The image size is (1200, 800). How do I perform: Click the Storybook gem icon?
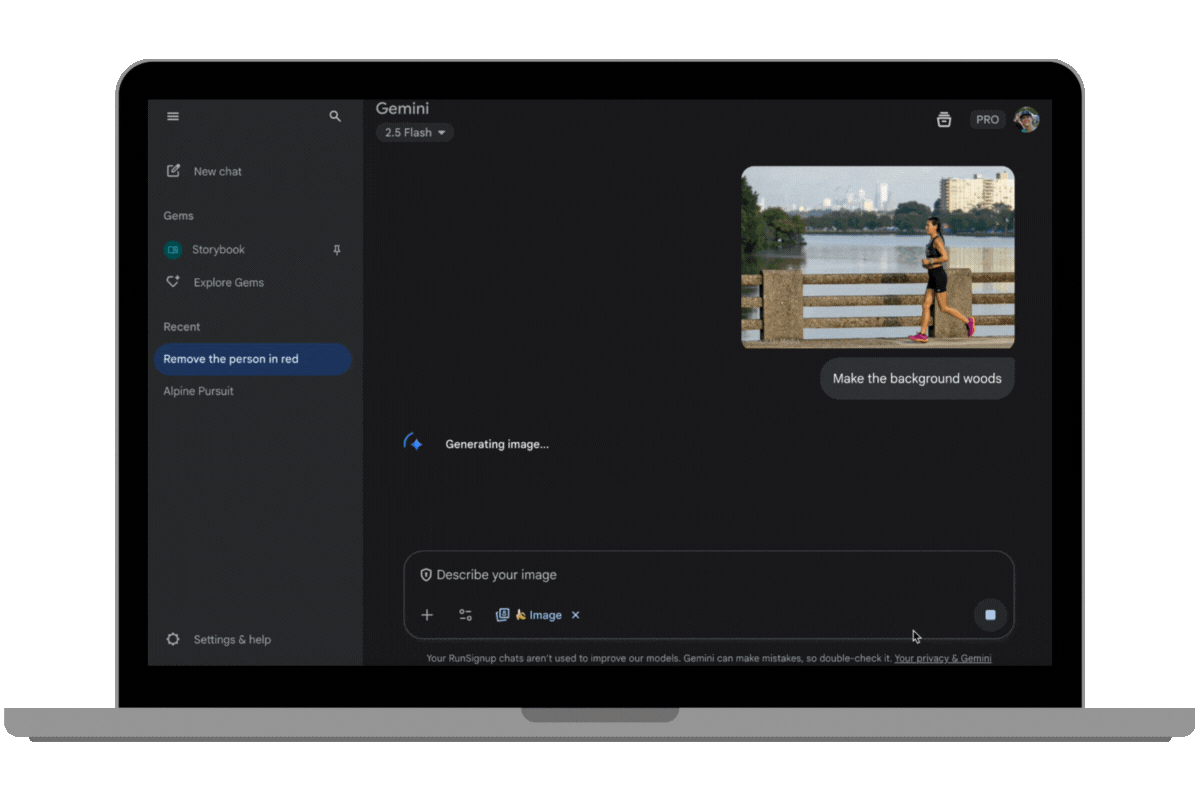point(173,250)
